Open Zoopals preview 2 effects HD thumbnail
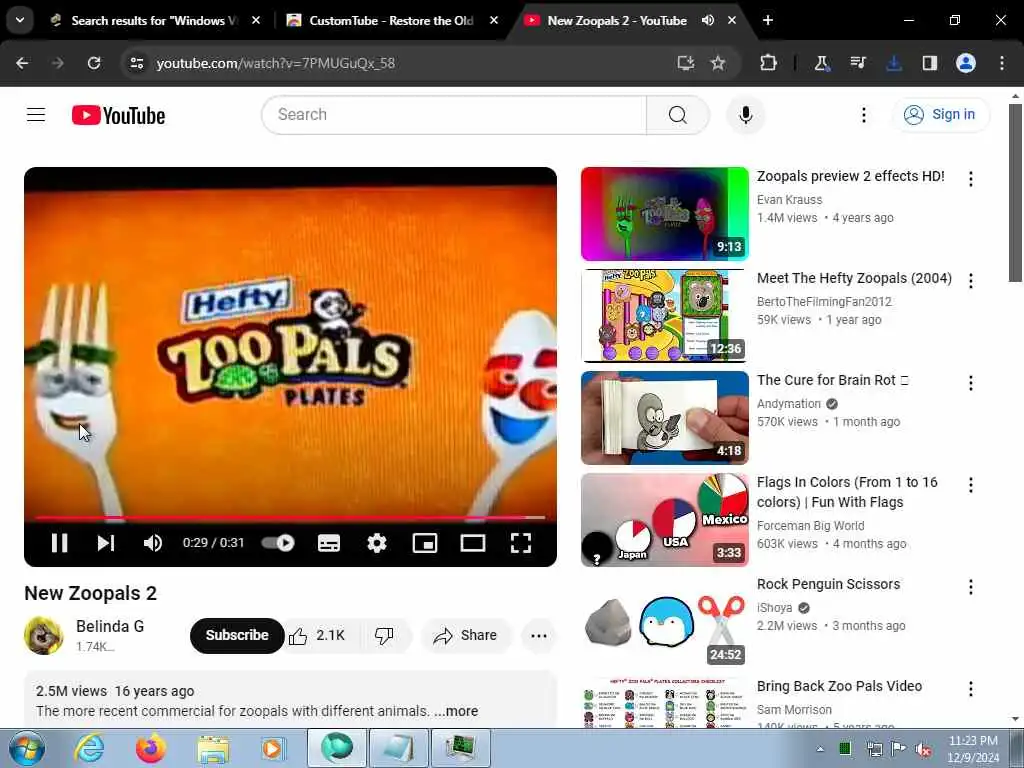The width and height of the screenshot is (1024, 768). [664, 214]
